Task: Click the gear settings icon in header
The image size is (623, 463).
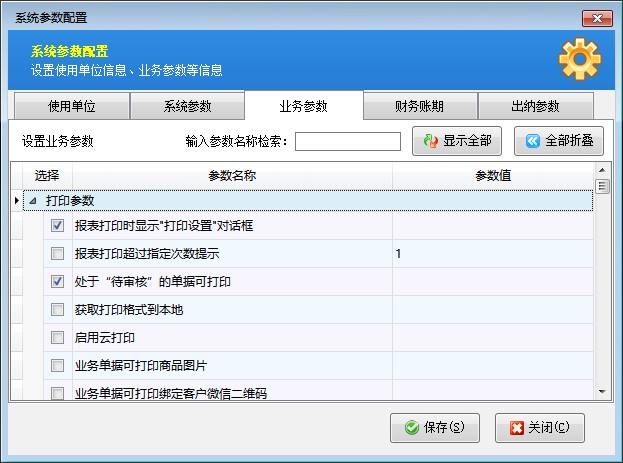Action: tap(580, 59)
